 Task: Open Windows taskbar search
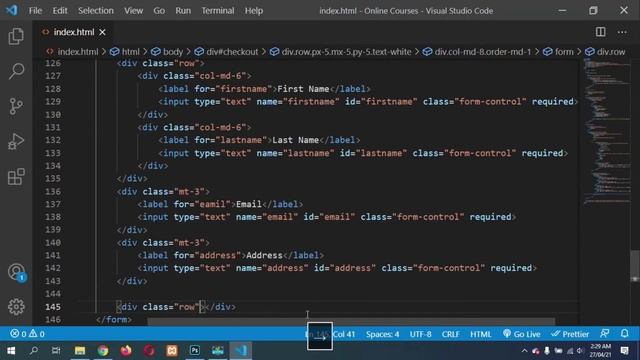pos(34,351)
